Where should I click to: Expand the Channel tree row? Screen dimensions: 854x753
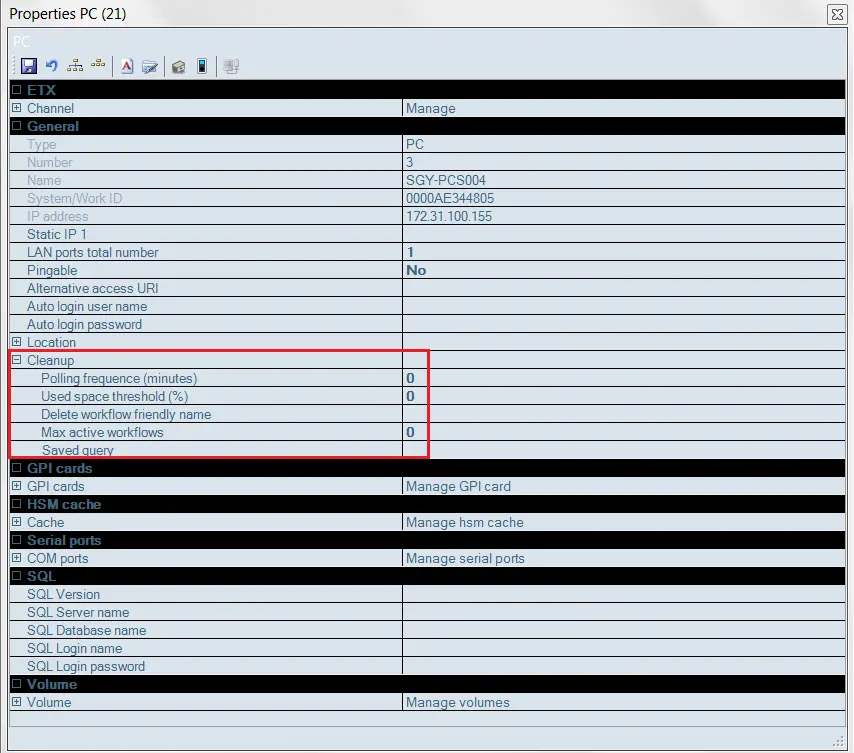click(16, 108)
